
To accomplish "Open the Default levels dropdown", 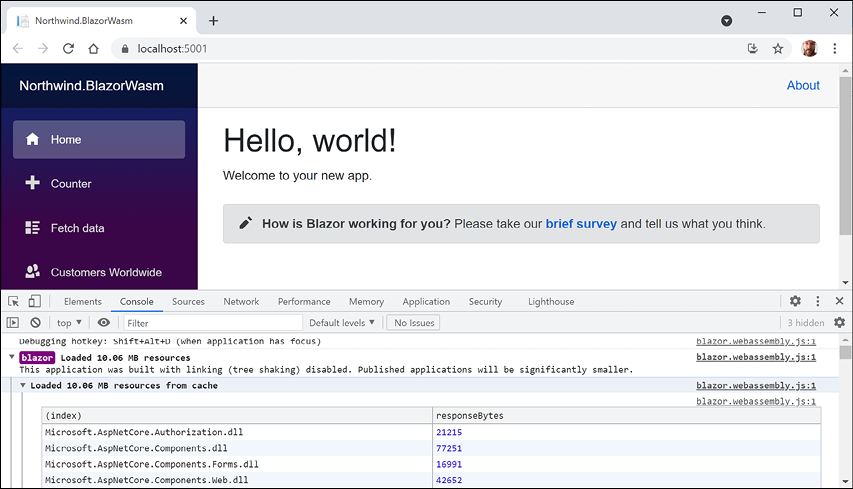I will coord(342,323).
